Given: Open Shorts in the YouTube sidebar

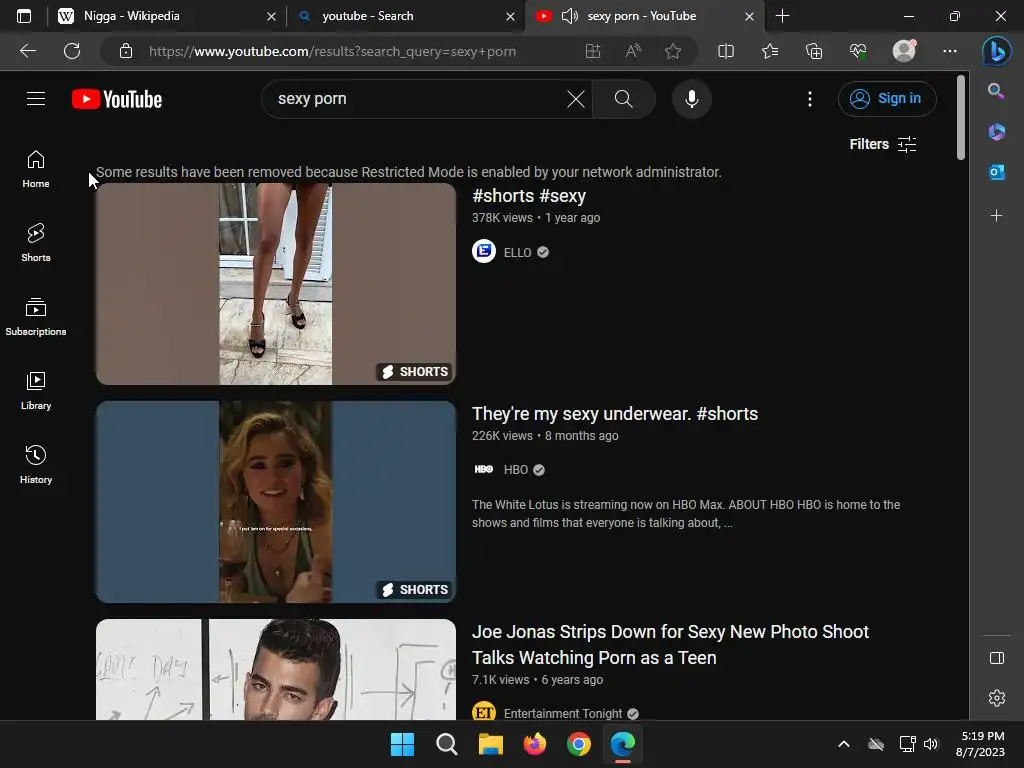Looking at the screenshot, I should click(36, 242).
